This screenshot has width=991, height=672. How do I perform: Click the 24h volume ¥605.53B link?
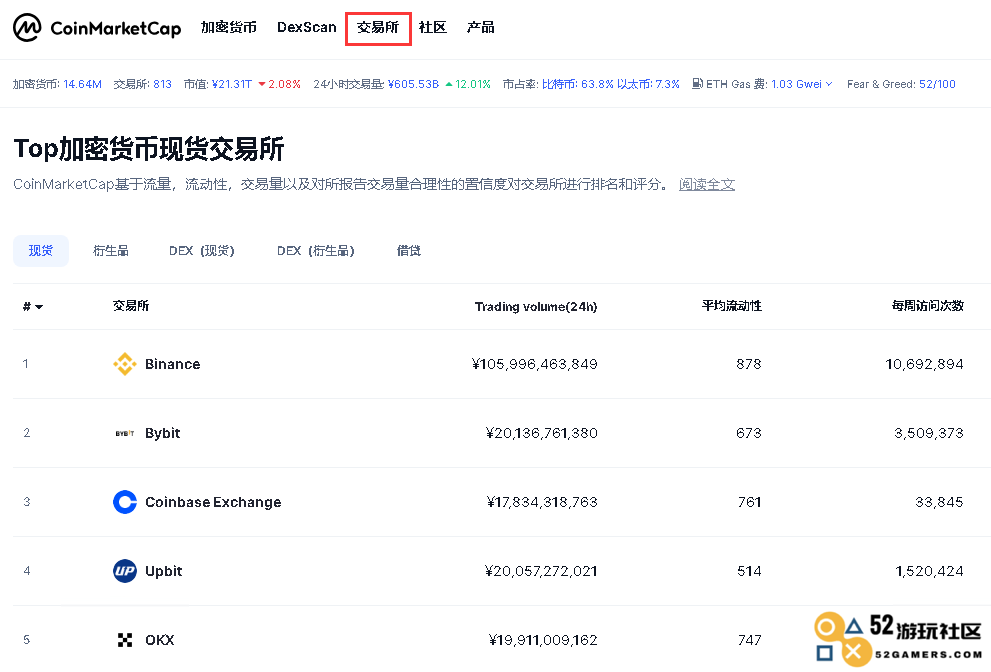(x=413, y=84)
